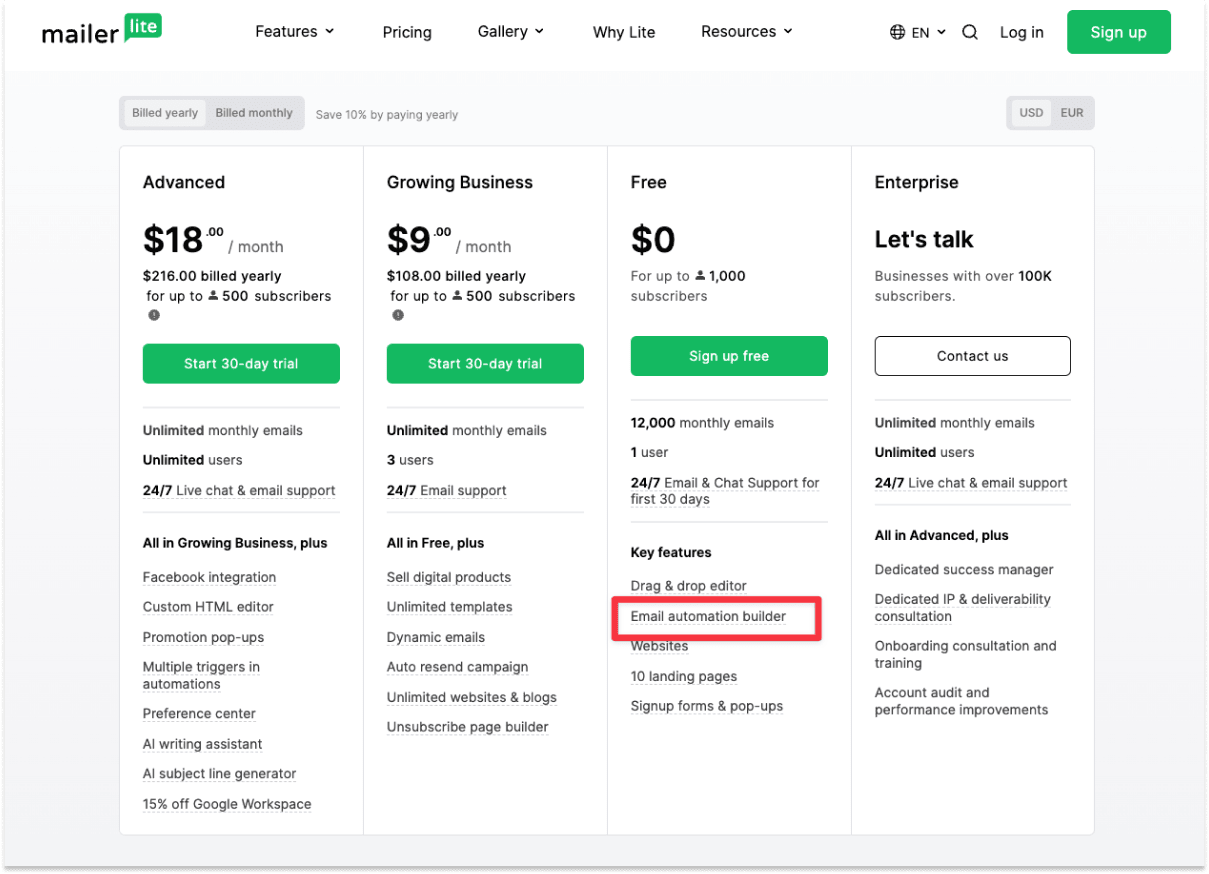Click the globe language icon
This screenshot has width=1209, height=874.
896,31
